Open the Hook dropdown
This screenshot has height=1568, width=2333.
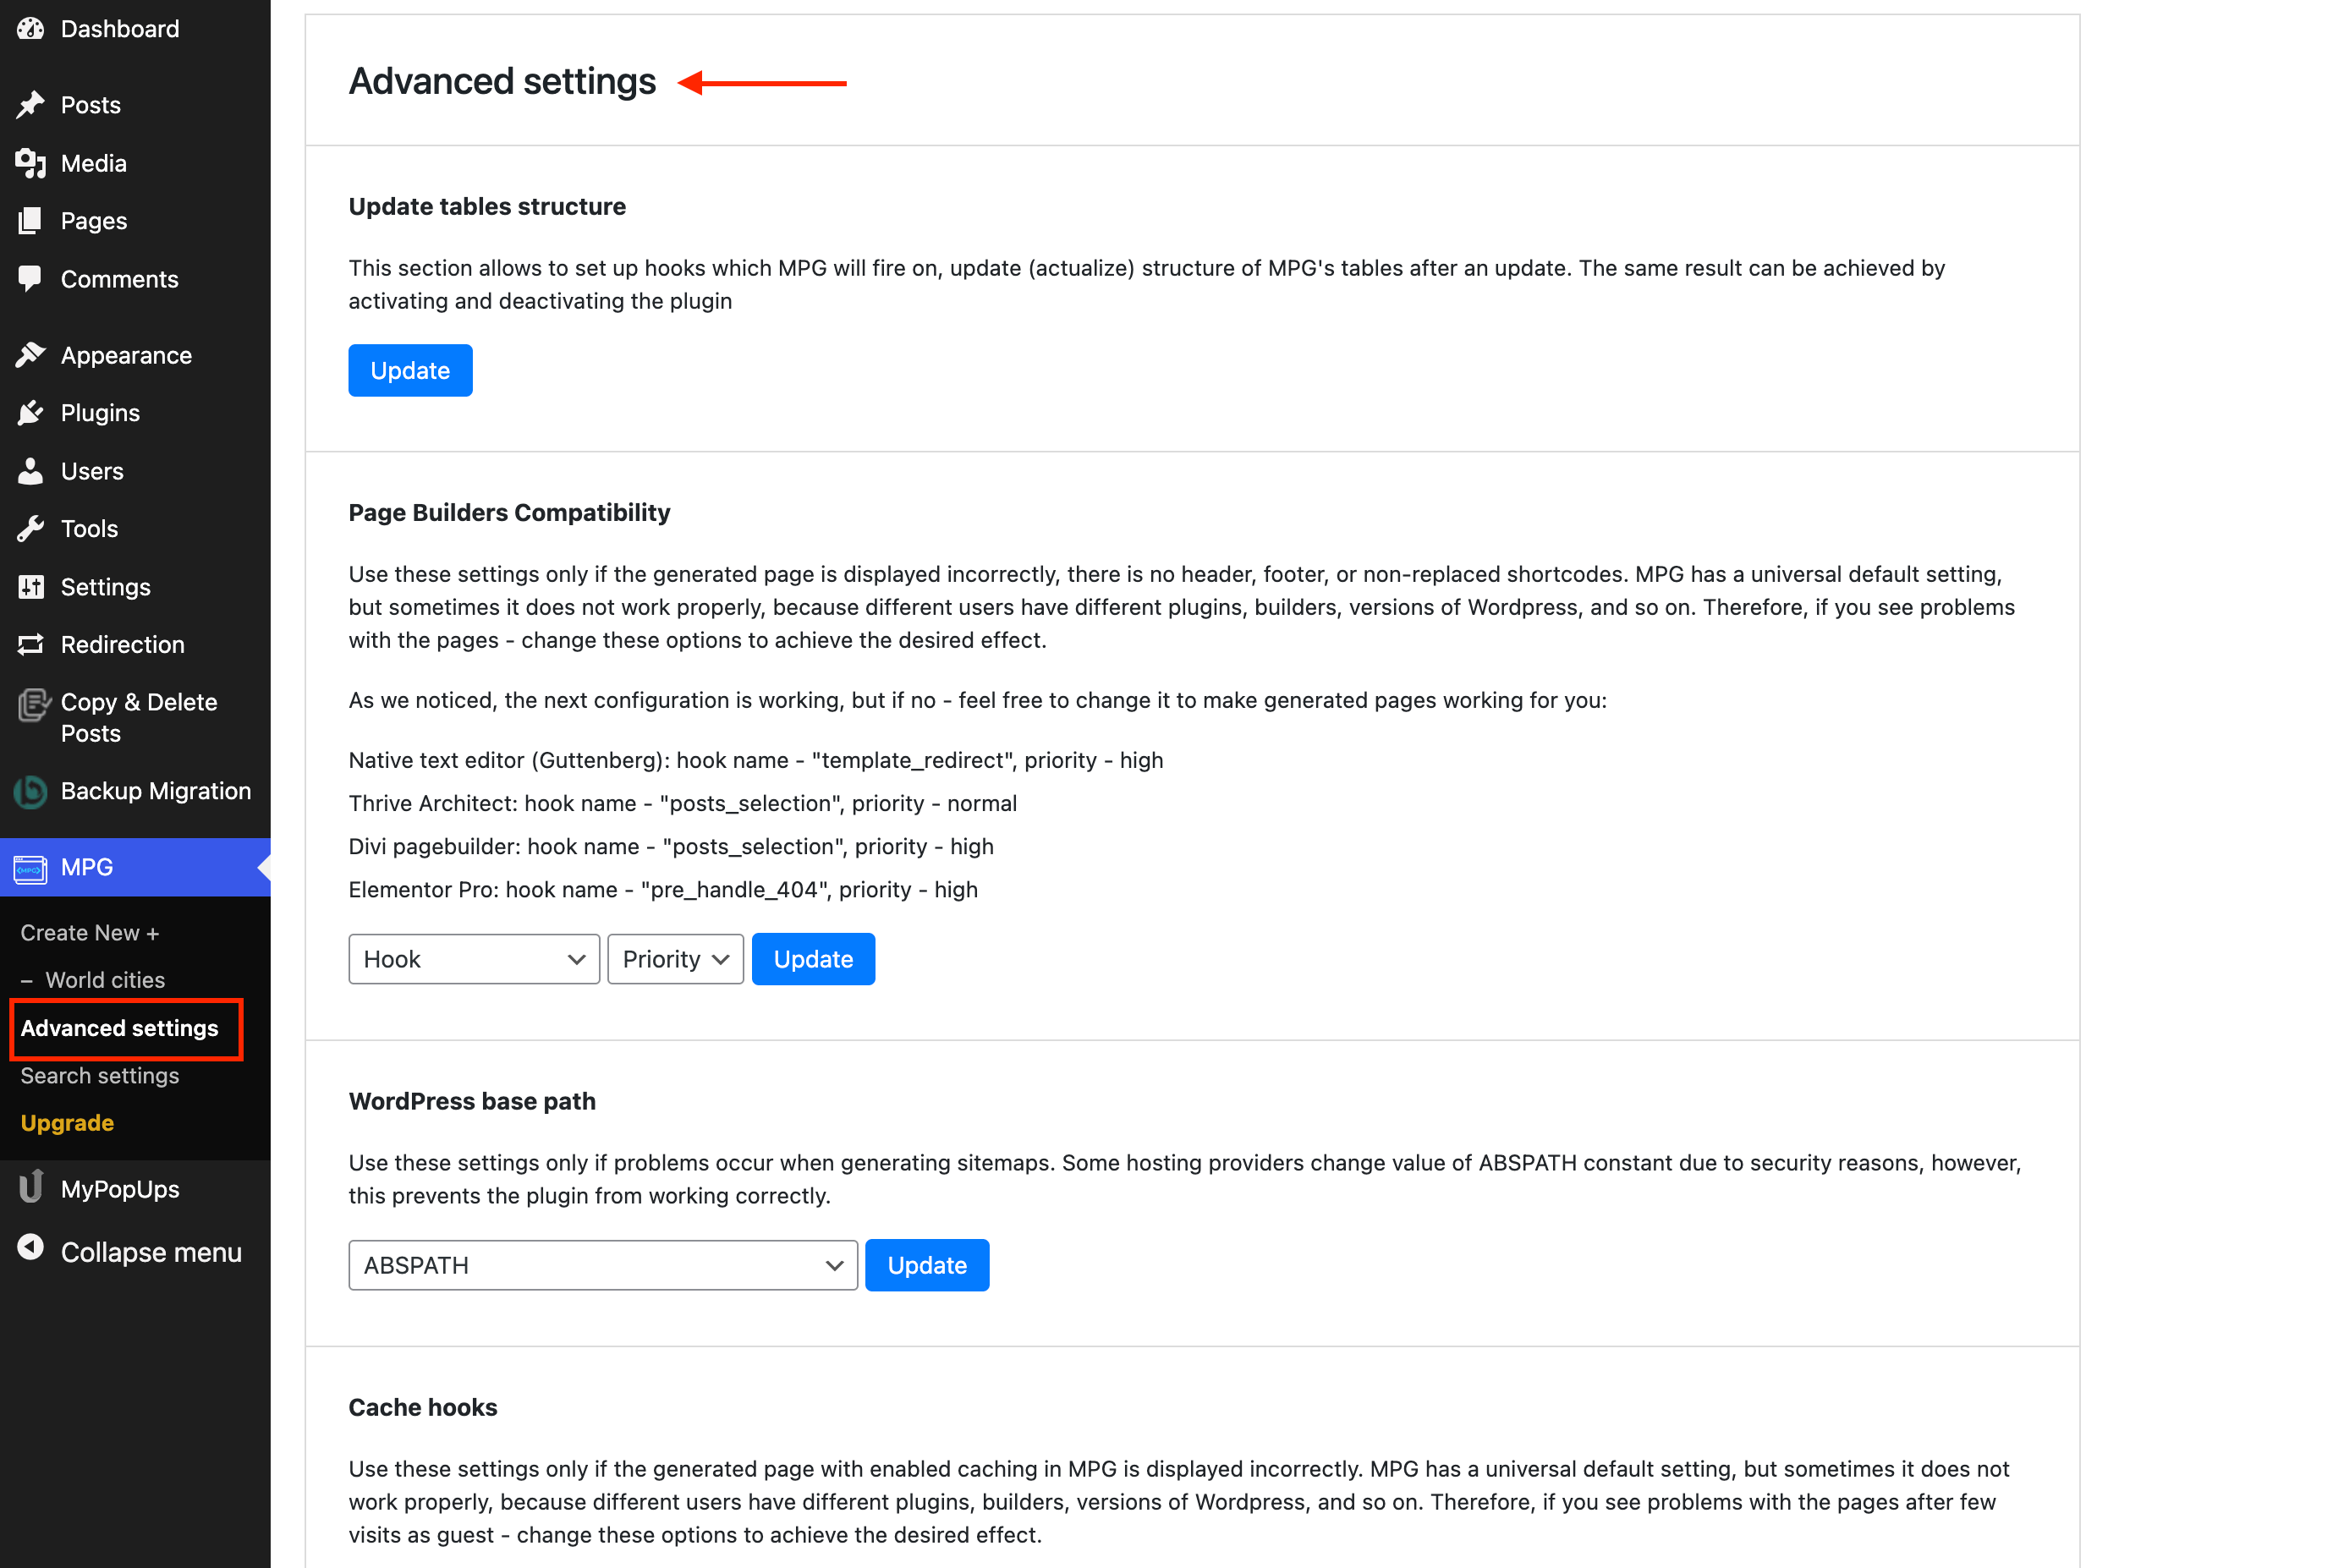(x=473, y=959)
